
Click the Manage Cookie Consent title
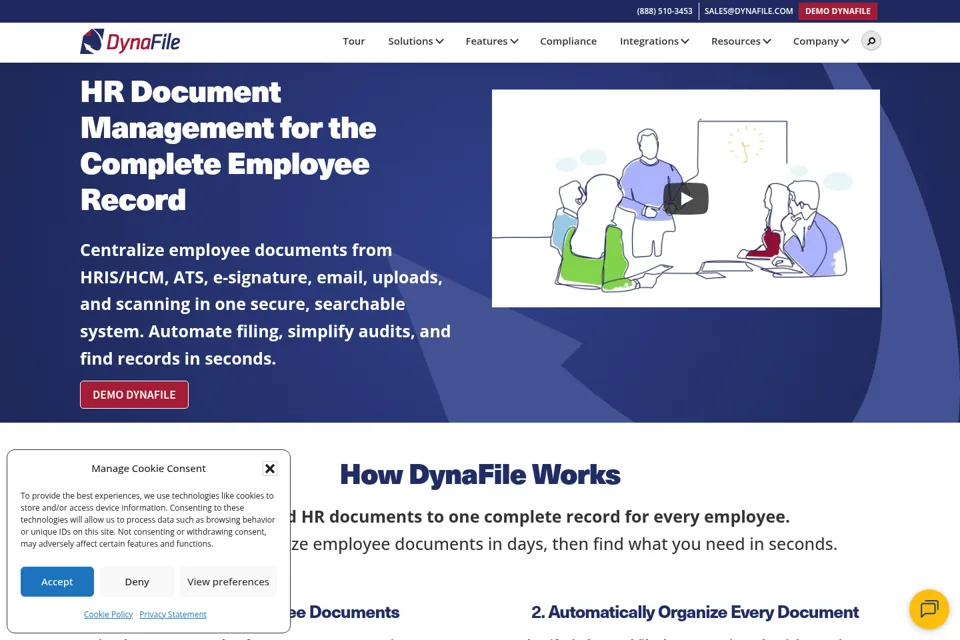click(x=148, y=469)
